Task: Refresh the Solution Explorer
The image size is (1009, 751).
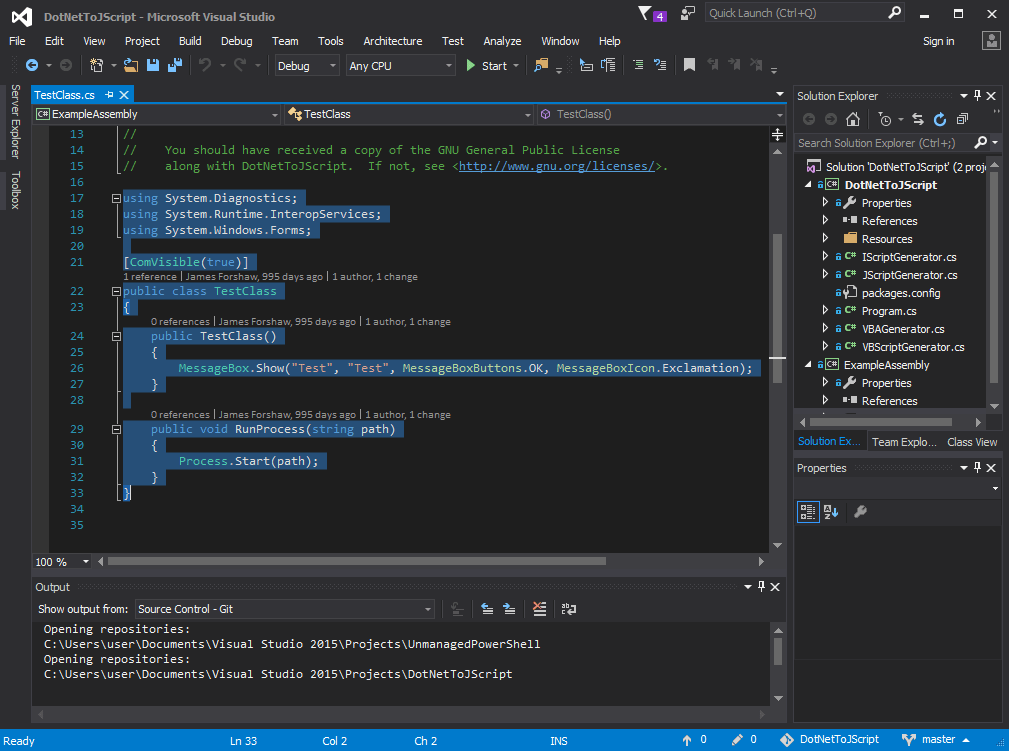Action: 940,120
